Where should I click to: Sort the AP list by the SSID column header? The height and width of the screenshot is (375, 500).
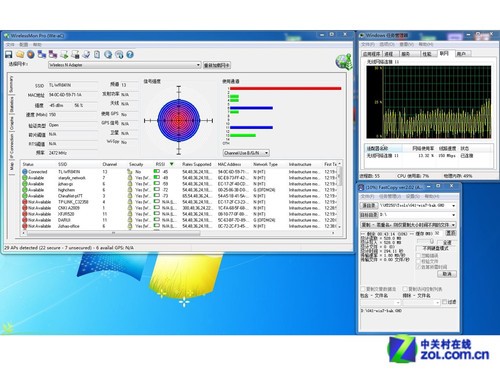62,164
